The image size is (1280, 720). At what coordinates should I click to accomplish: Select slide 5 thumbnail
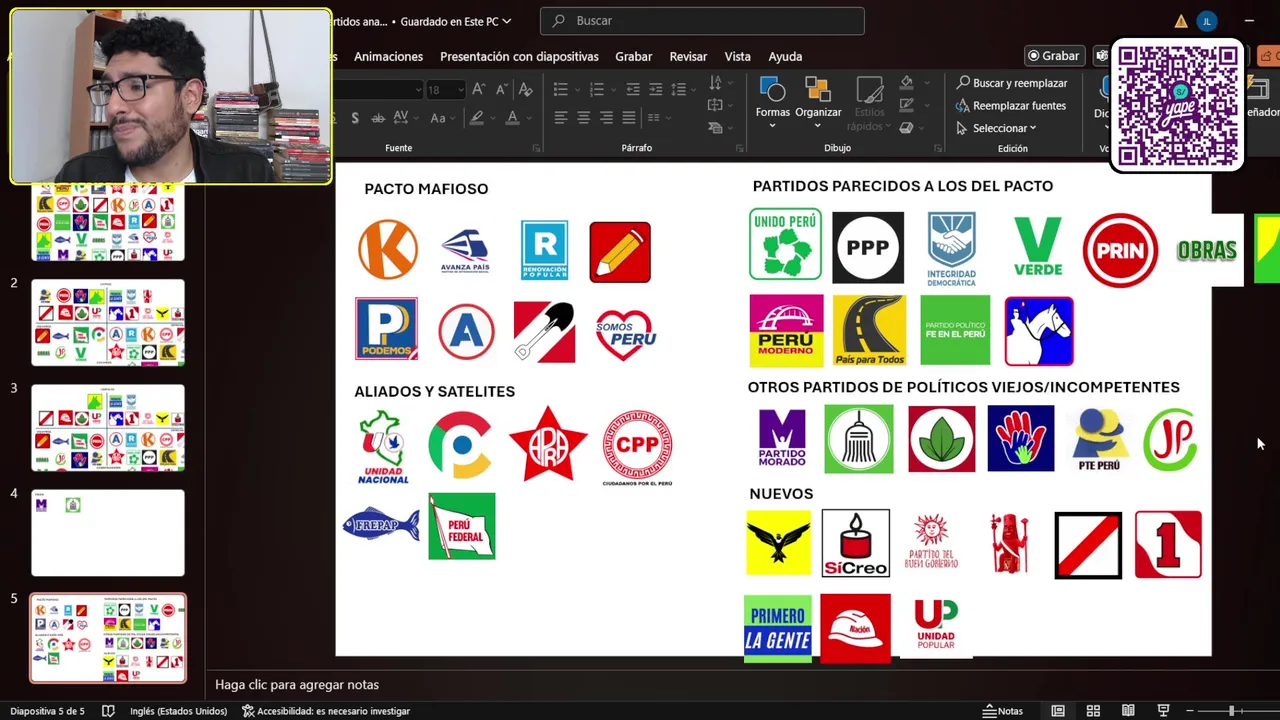coord(108,638)
